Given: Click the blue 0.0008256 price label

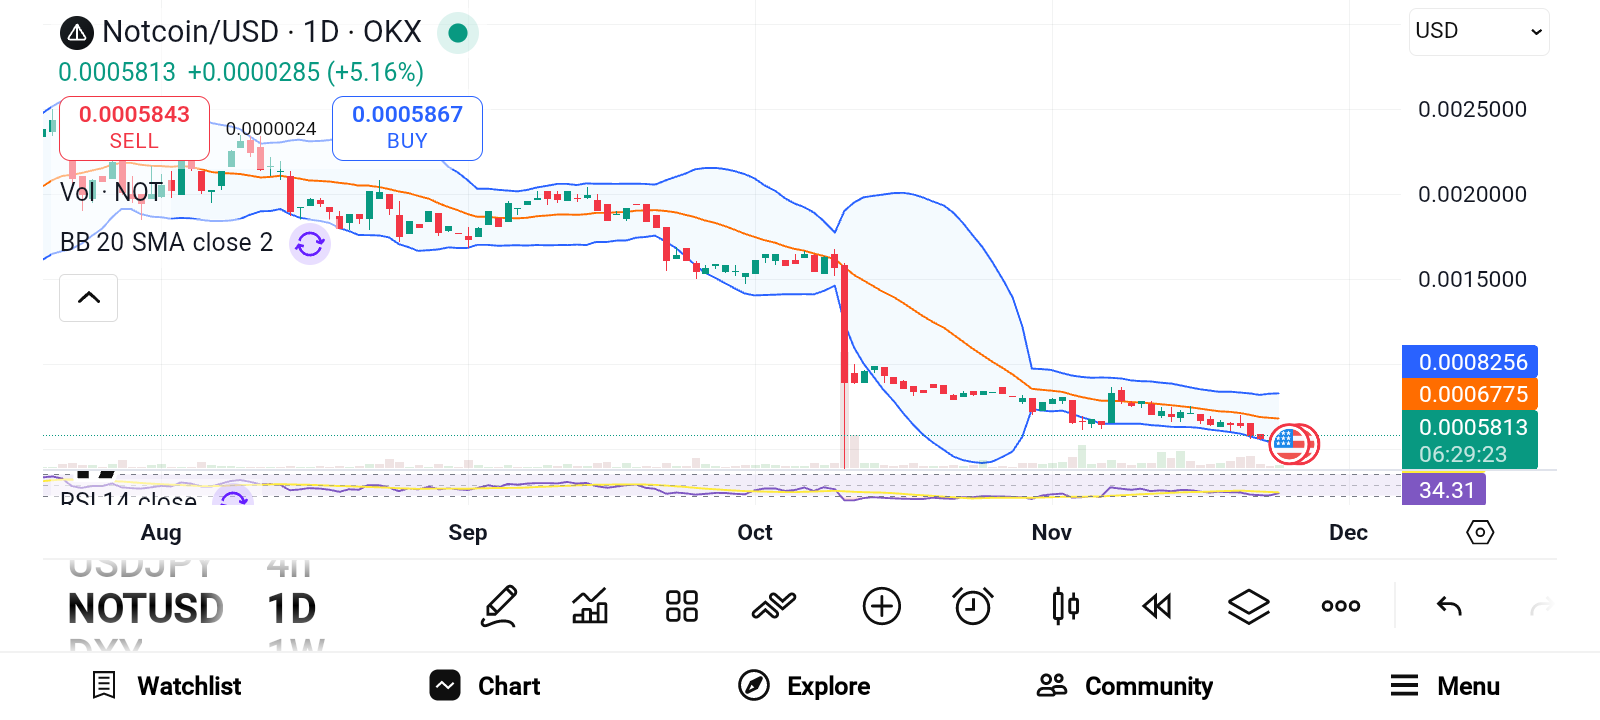Looking at the screenshot, I should pos(1470,362).
